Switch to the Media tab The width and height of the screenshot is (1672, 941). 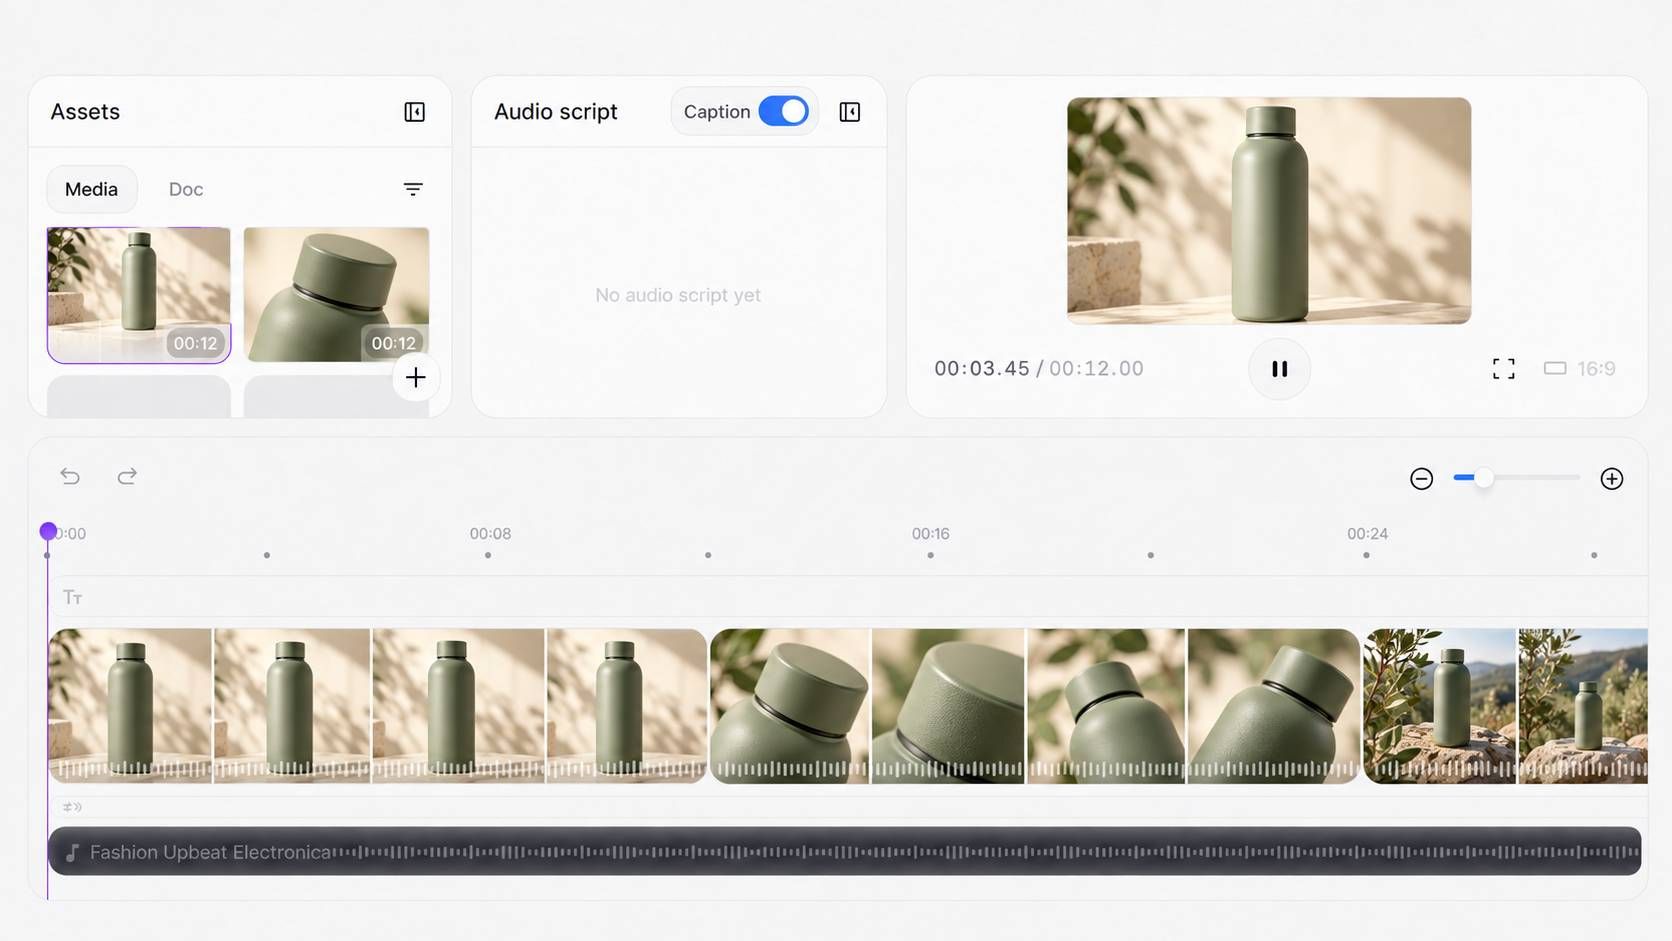[92, 189]
